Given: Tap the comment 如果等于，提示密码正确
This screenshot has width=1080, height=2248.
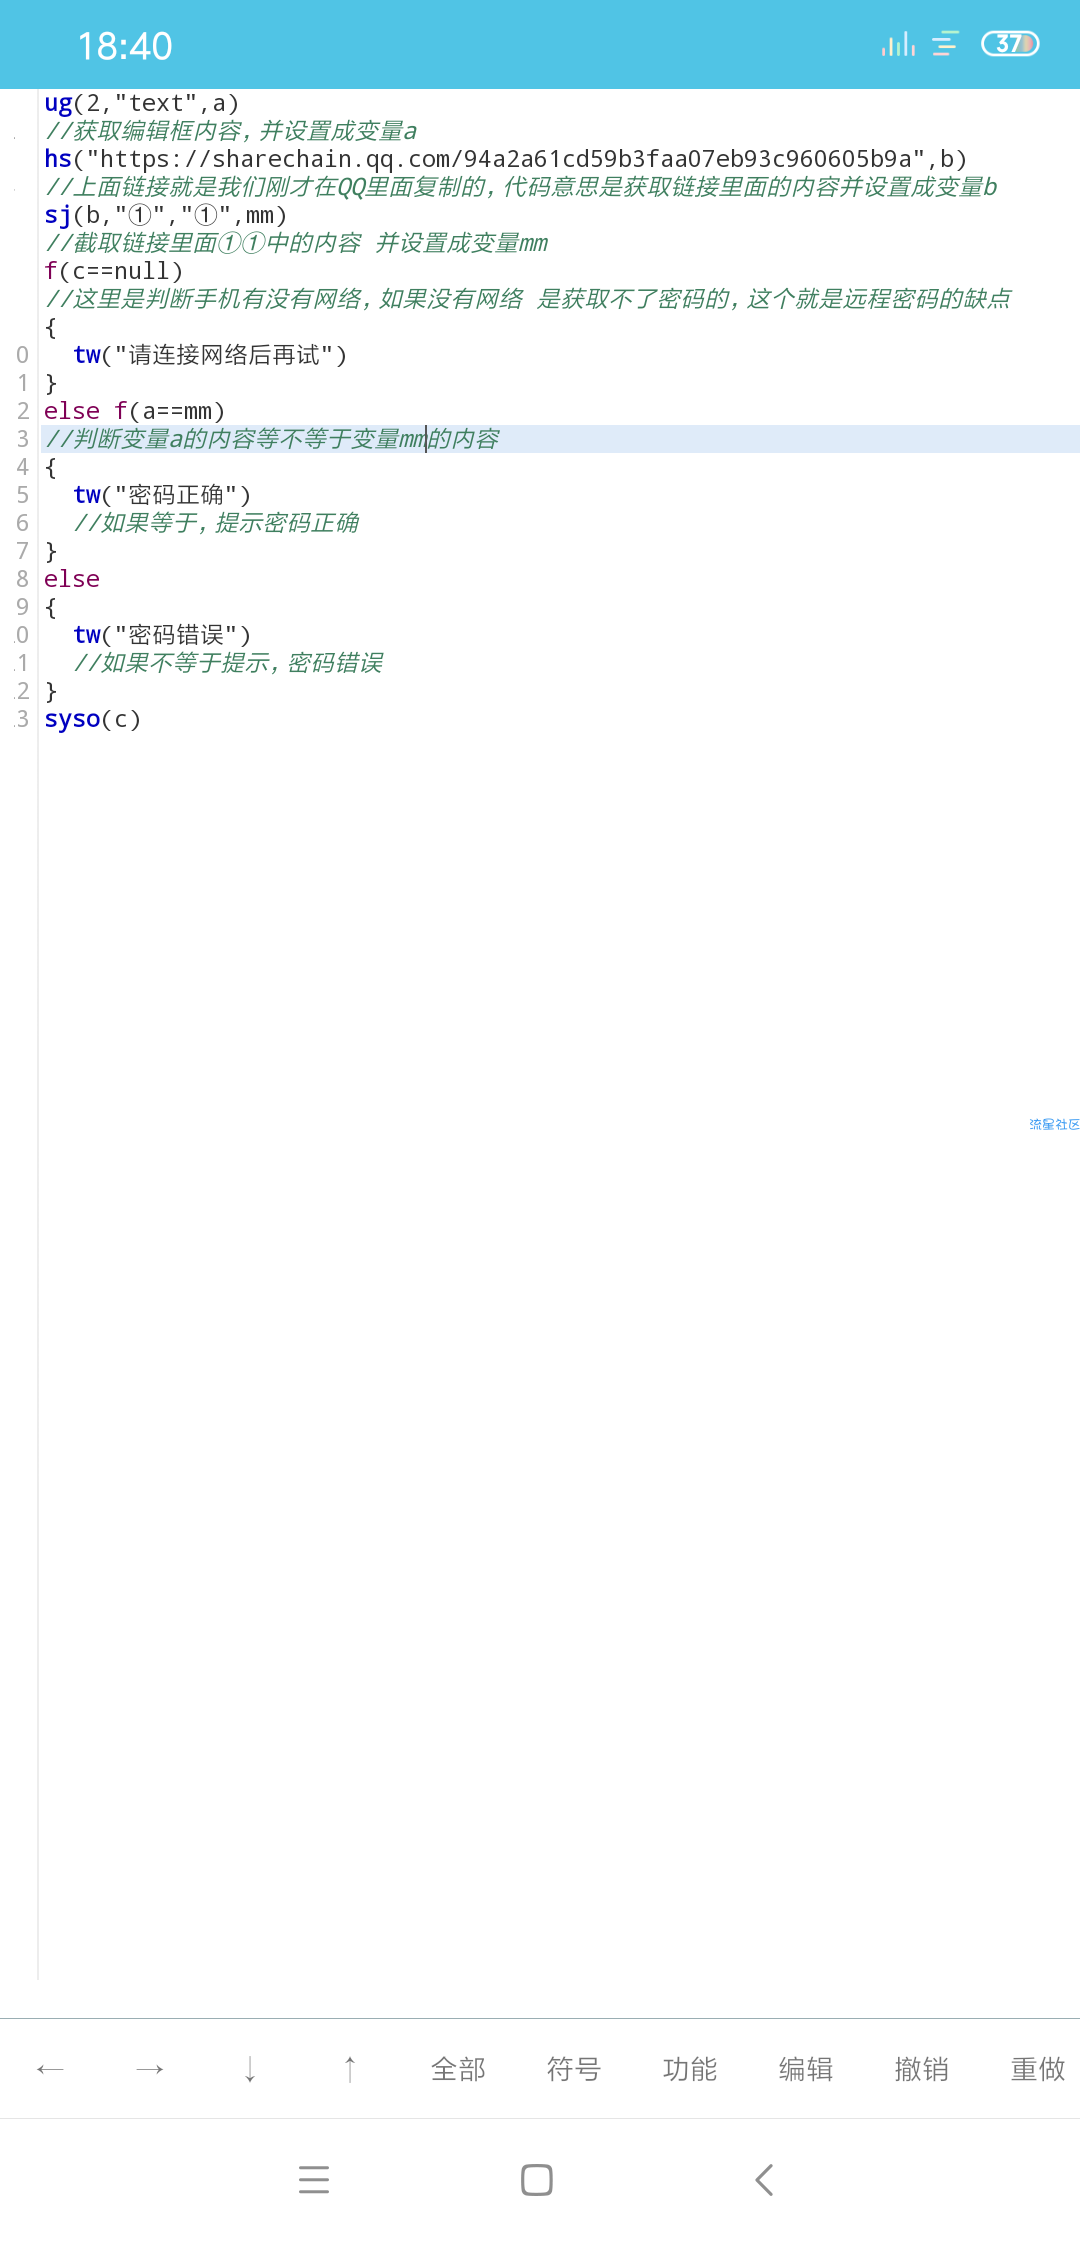Looking at the screenshot, I should [216, 523].
